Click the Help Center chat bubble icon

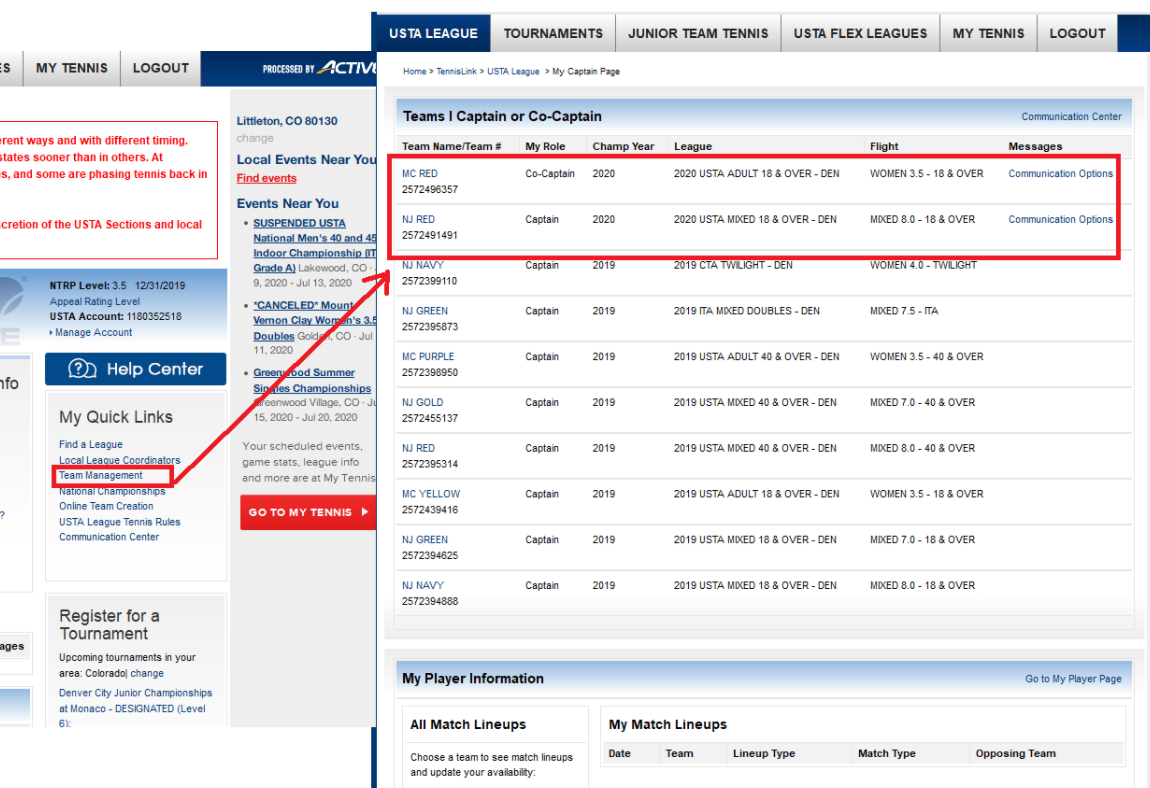(82, 369)
